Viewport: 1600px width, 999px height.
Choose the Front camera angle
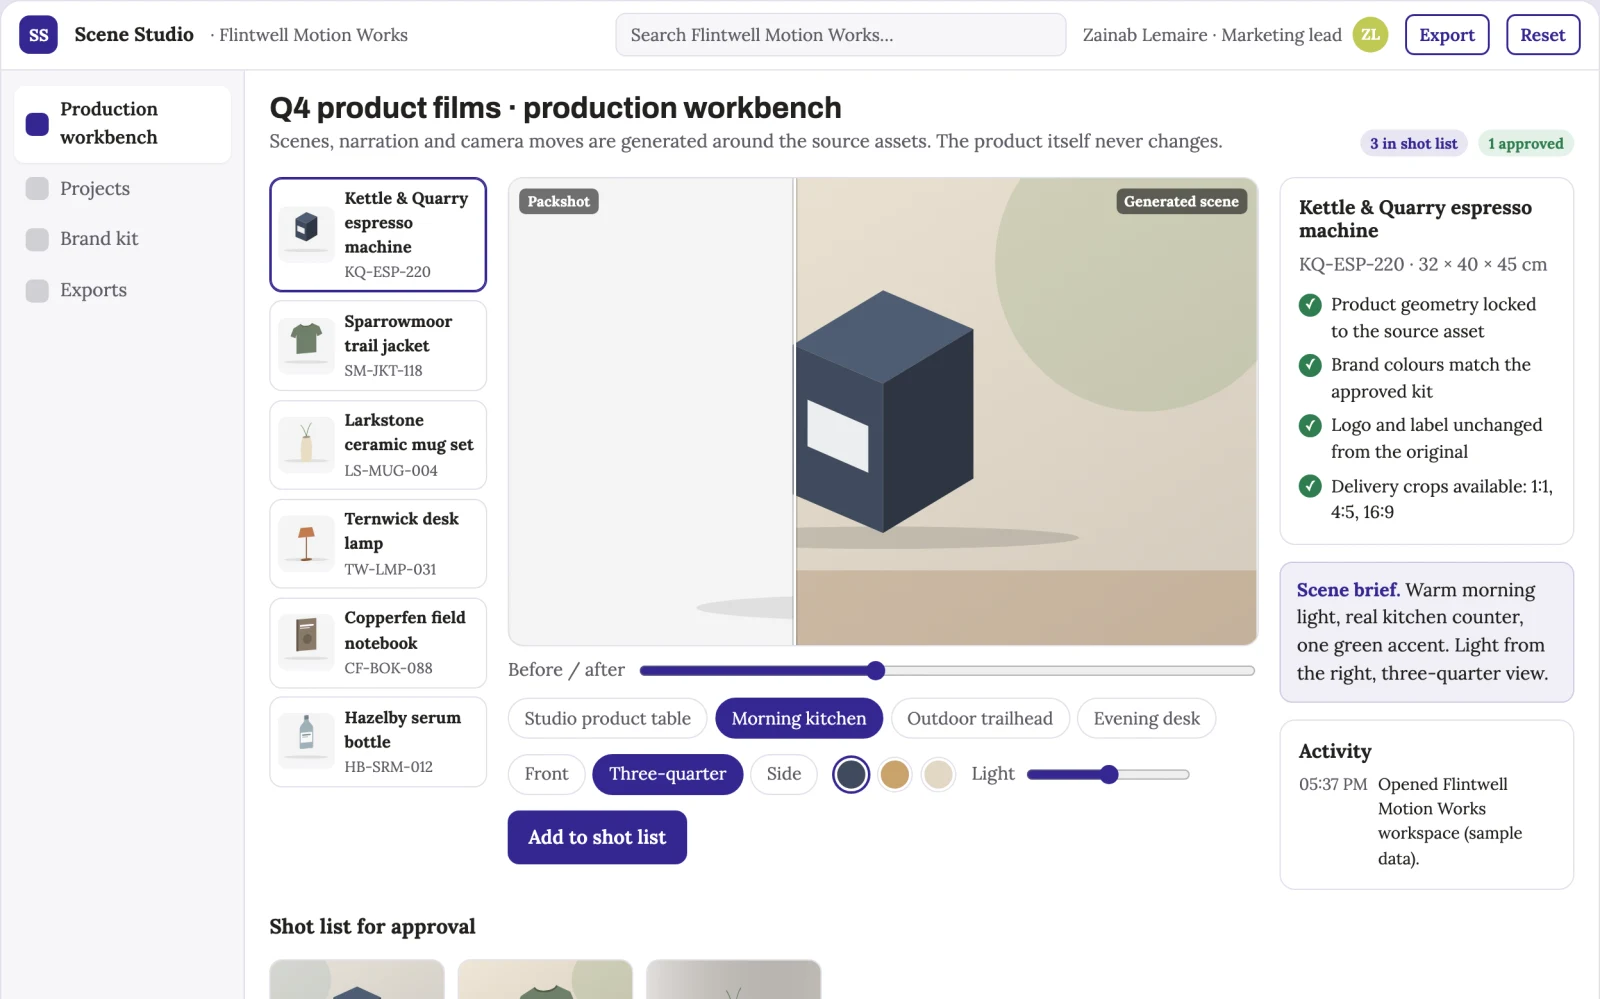point(546,774)
